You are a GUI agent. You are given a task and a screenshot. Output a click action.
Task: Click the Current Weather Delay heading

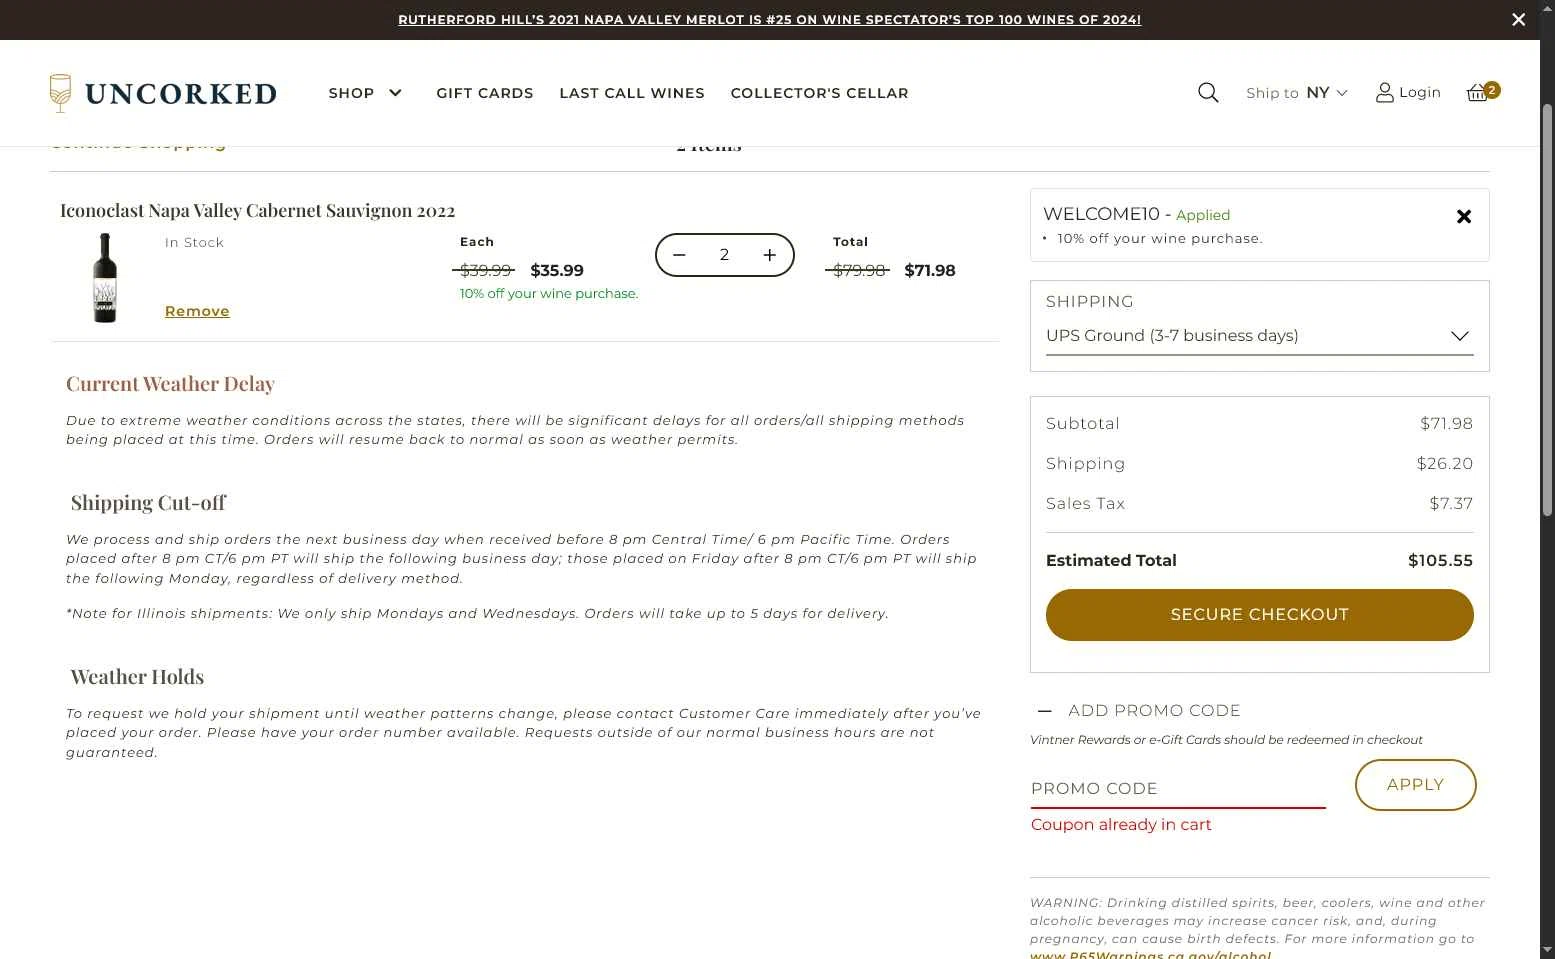click(170, 384)
